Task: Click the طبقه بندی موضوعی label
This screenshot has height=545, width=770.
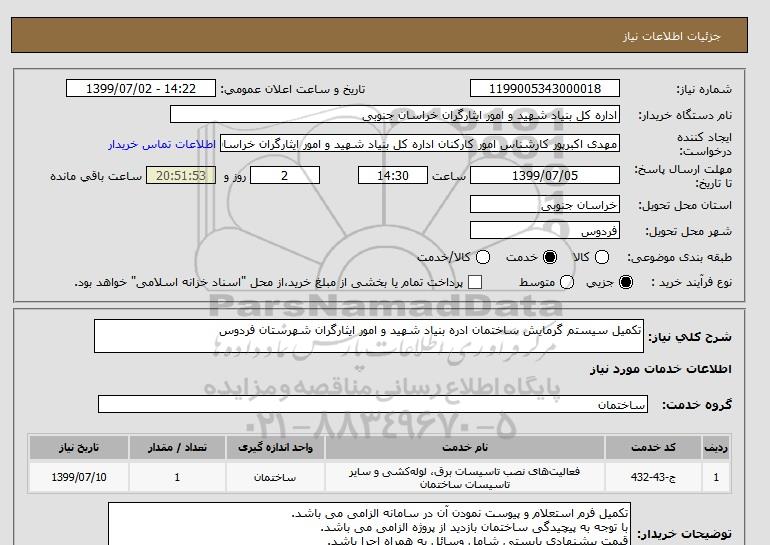Action: (x=679, y=257)
